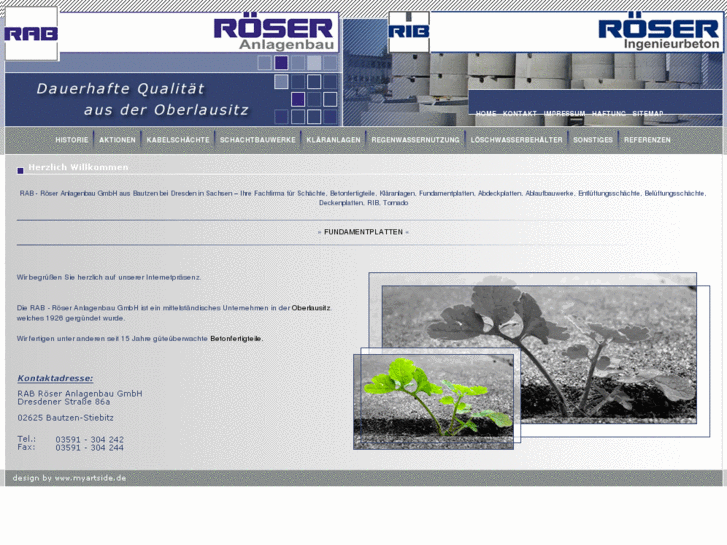
Task: Click the design by www.myartside.de link
Action: [x=70, y=478]
